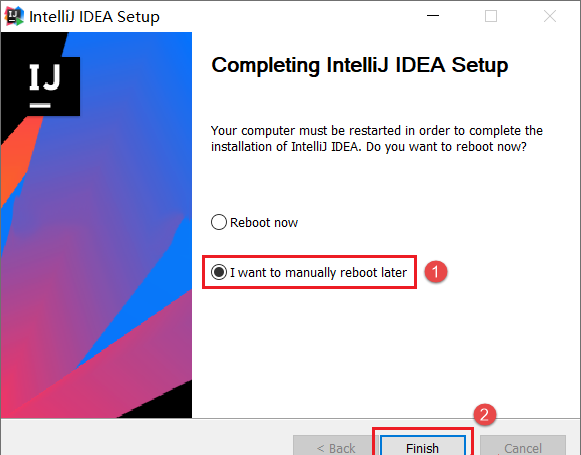Image resolution: width=581 pixels, height=455 pixels.
Task: Click Finish to complete installation
Action: [x=422, y=446]
